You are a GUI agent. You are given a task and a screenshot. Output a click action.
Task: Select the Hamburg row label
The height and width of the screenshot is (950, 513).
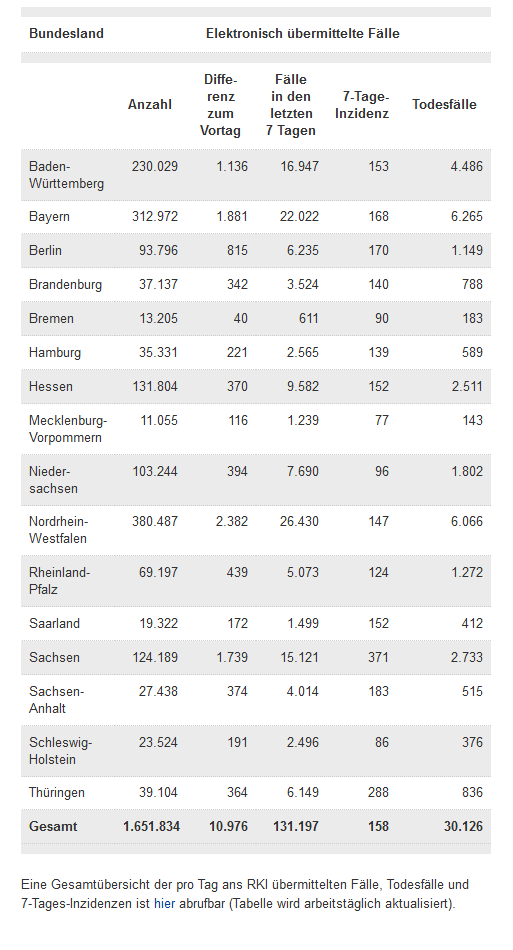coord(55,352)
